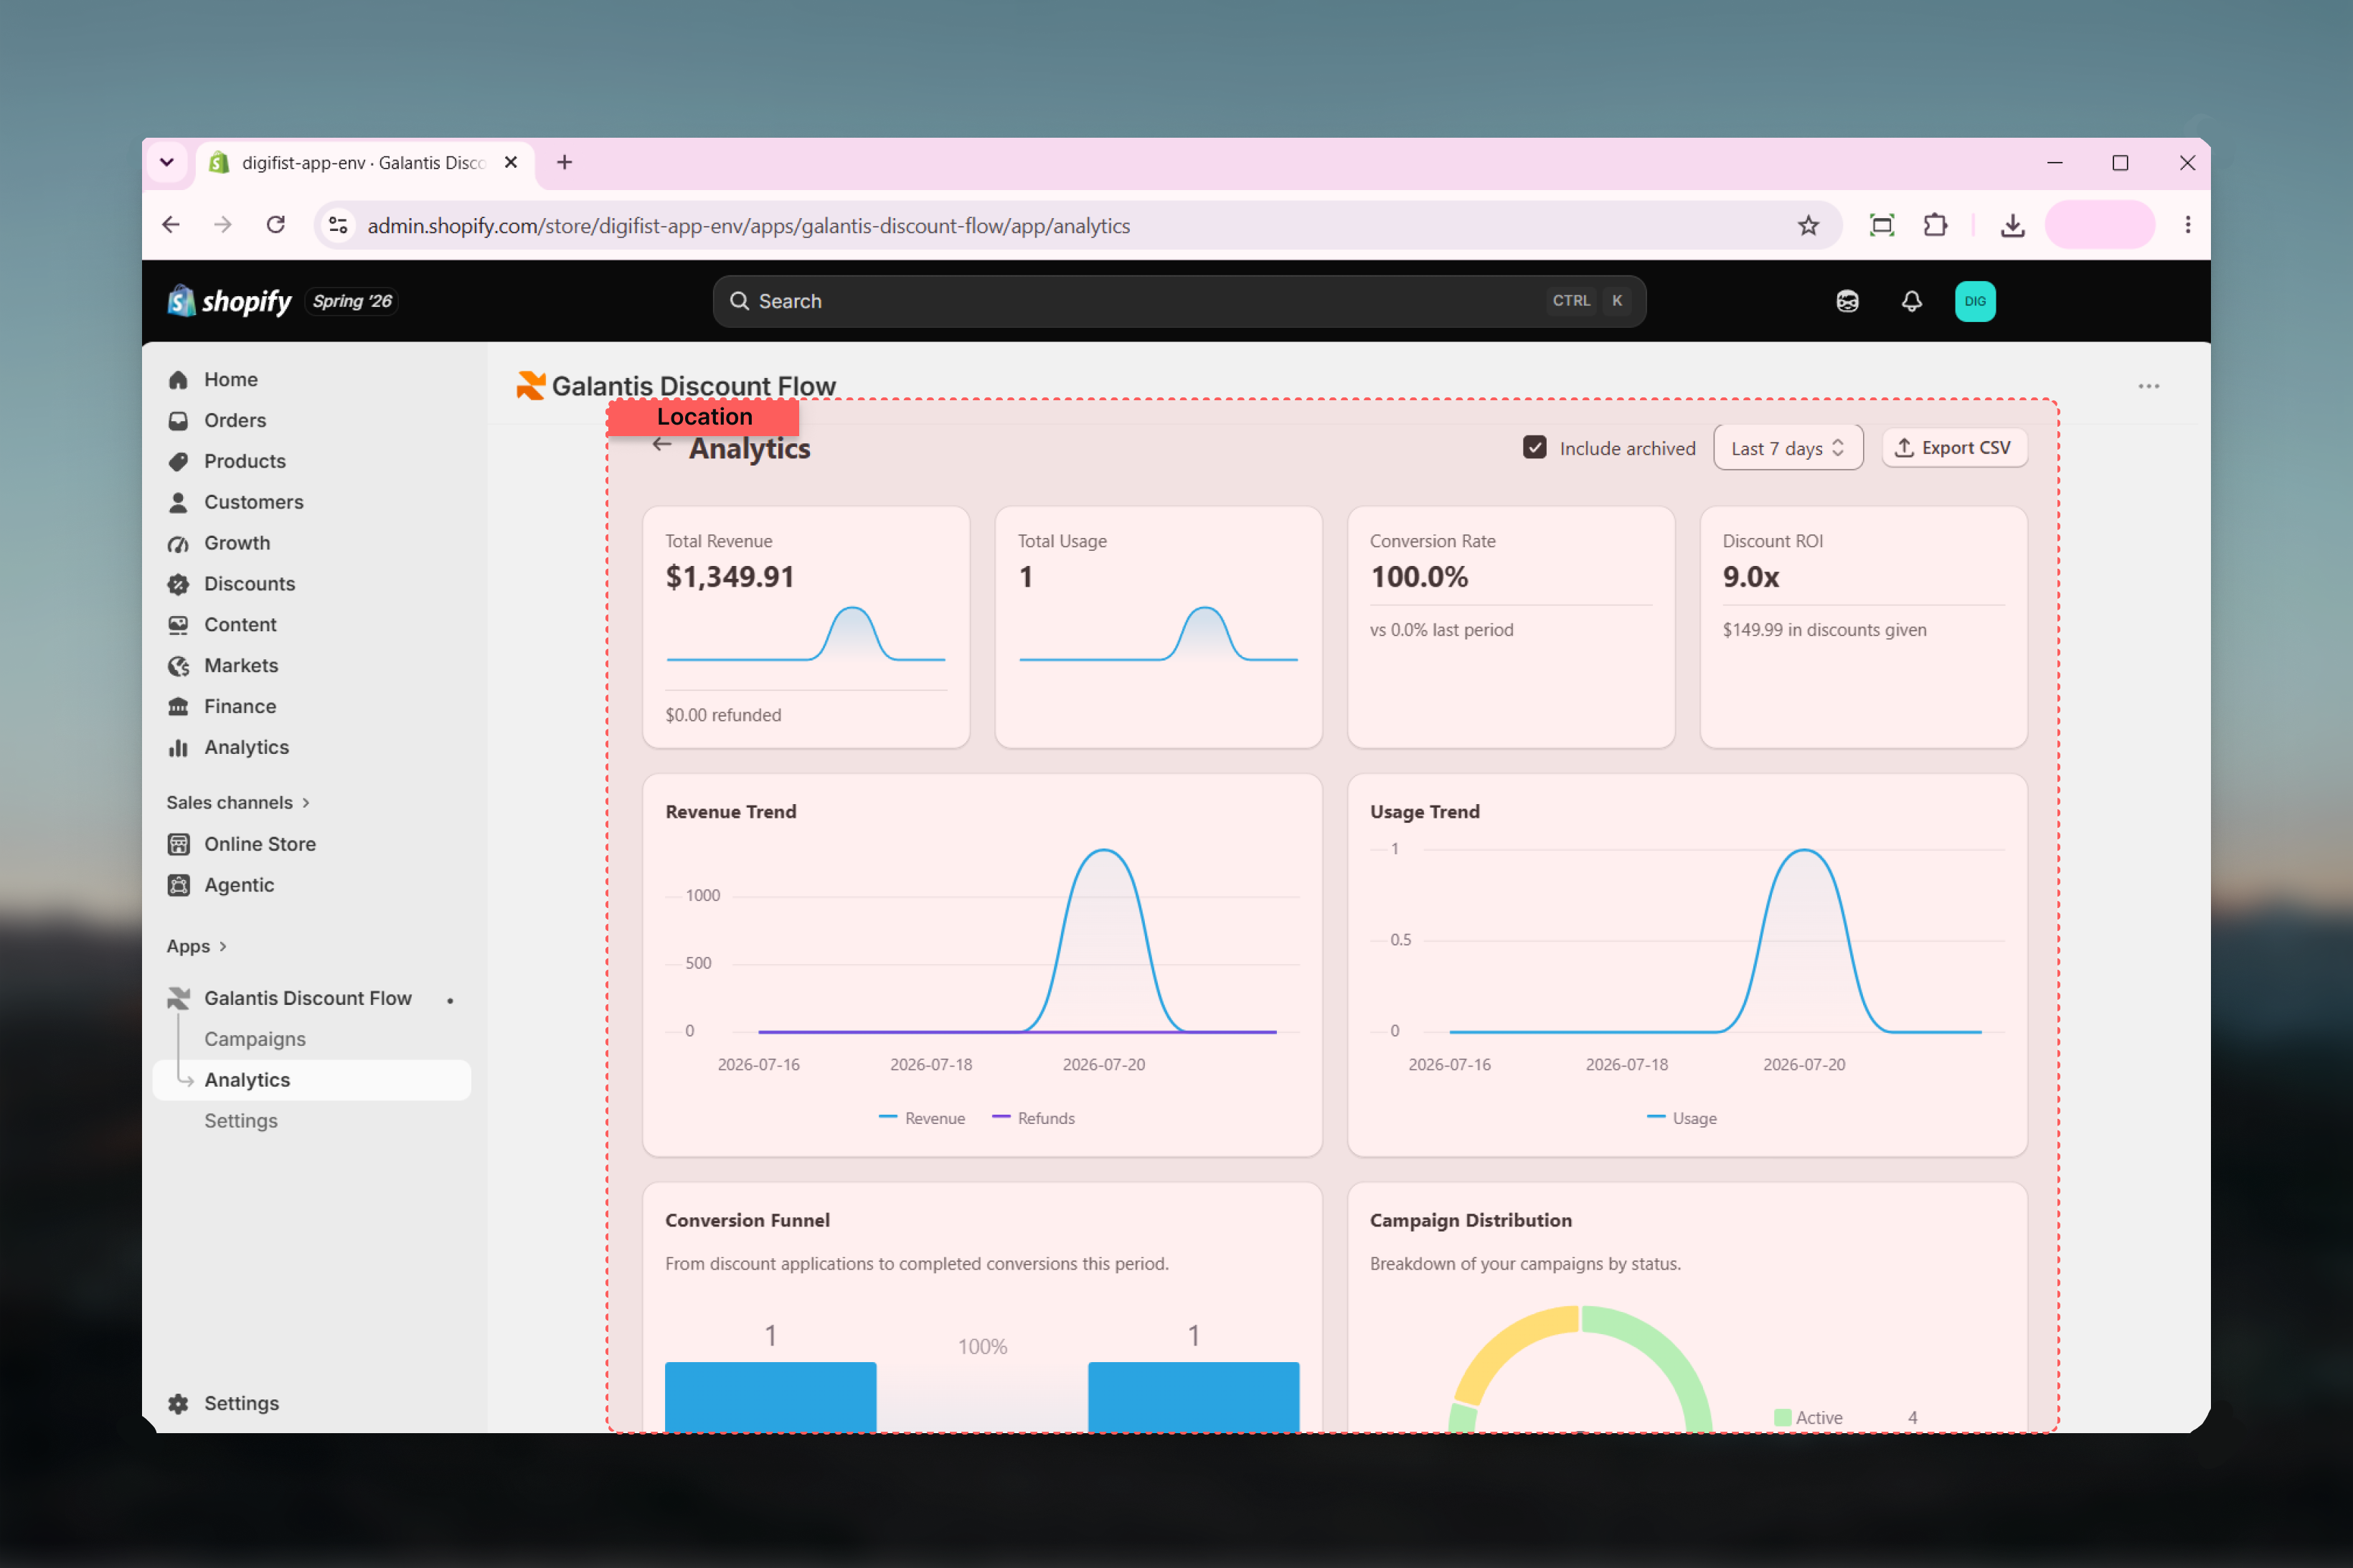Bookmark this page with the star icon

click(x=1808, y=225)
